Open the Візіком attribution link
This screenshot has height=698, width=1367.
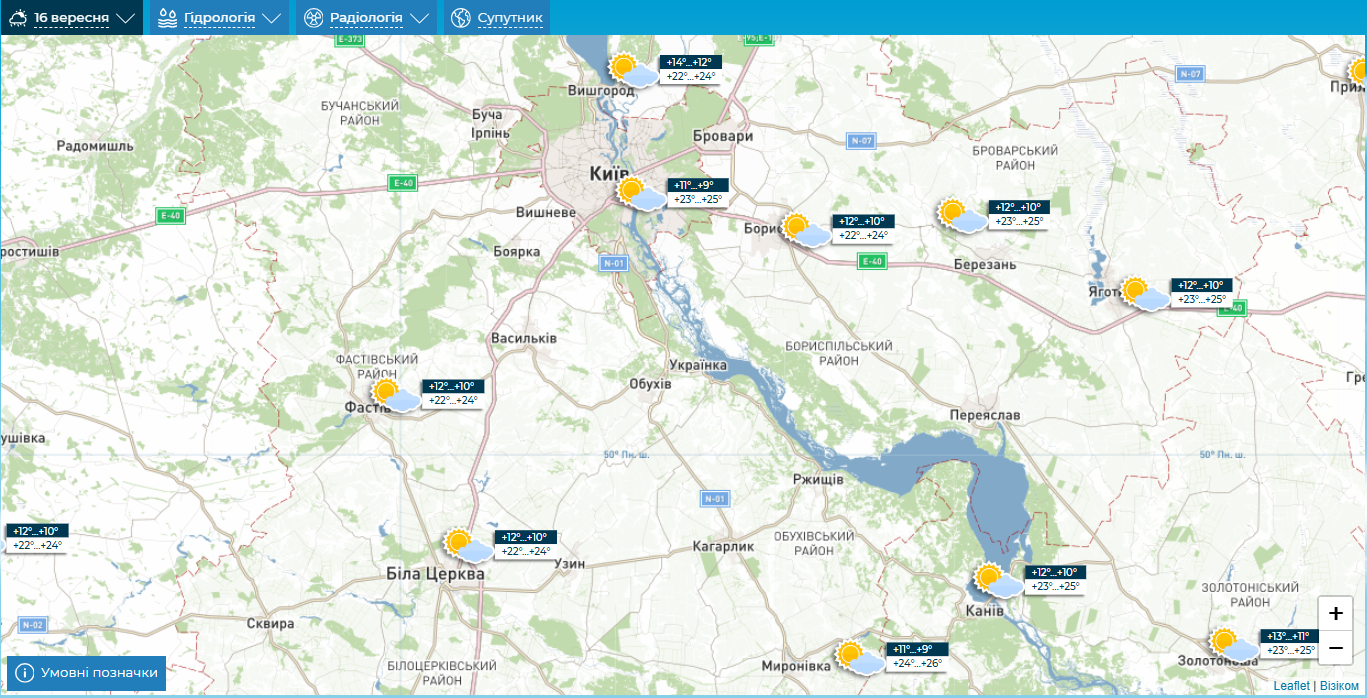[1339, 685]
